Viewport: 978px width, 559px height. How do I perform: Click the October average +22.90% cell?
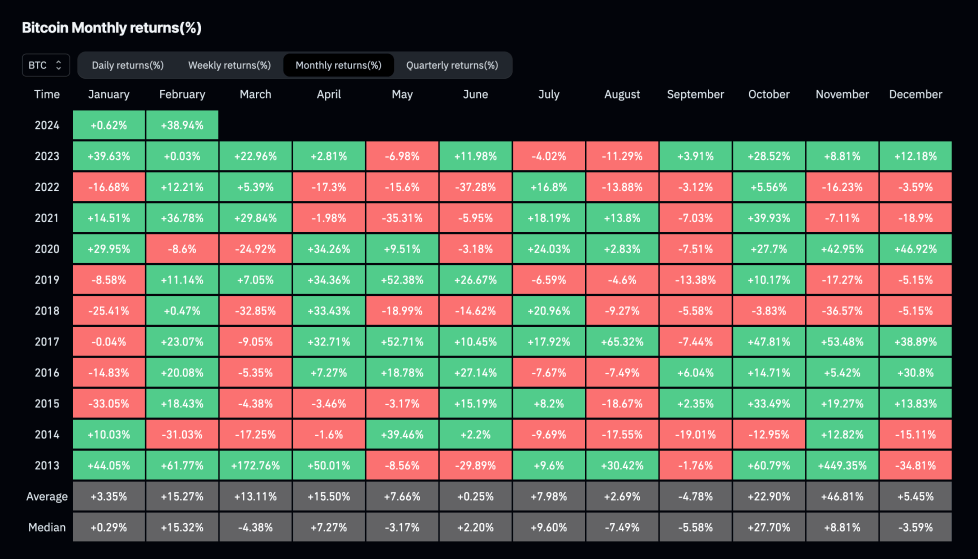pyautogui.click(x=769, y=497)
